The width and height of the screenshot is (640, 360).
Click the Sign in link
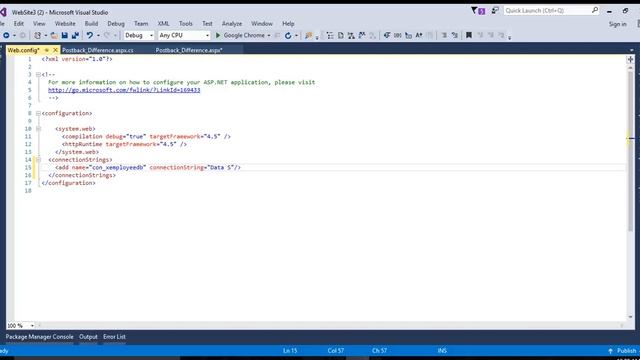point(618,24)
